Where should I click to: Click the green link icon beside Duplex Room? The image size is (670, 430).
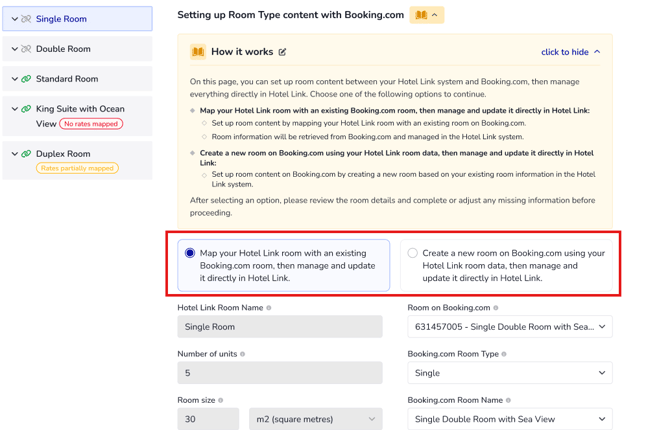[26, 154]
